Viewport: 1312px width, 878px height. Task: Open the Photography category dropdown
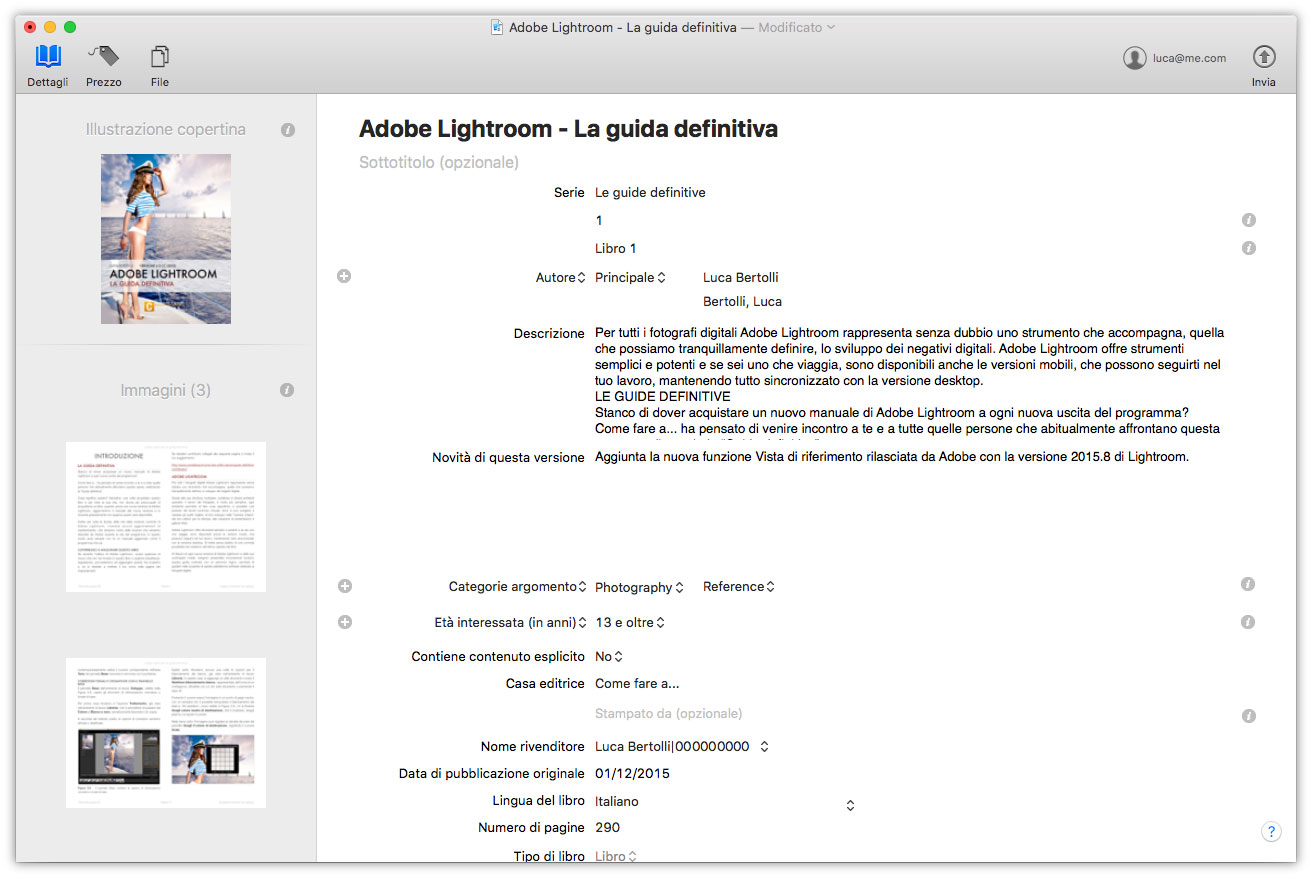pos(639,587)
